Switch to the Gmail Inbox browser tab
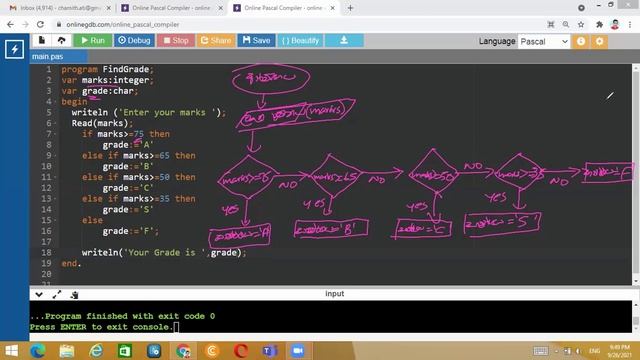The height and width of the screenshot is (360, 640). click(59, 8)
